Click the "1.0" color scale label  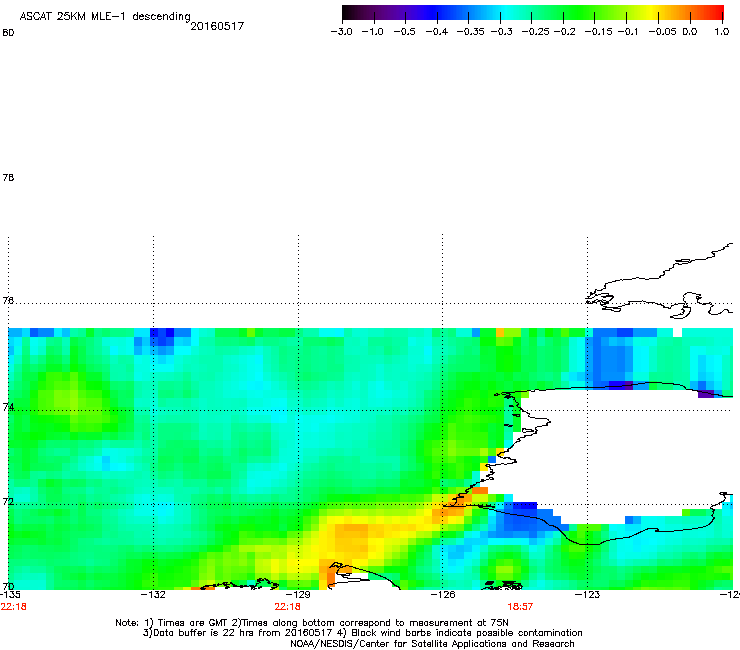pos(722,32)
